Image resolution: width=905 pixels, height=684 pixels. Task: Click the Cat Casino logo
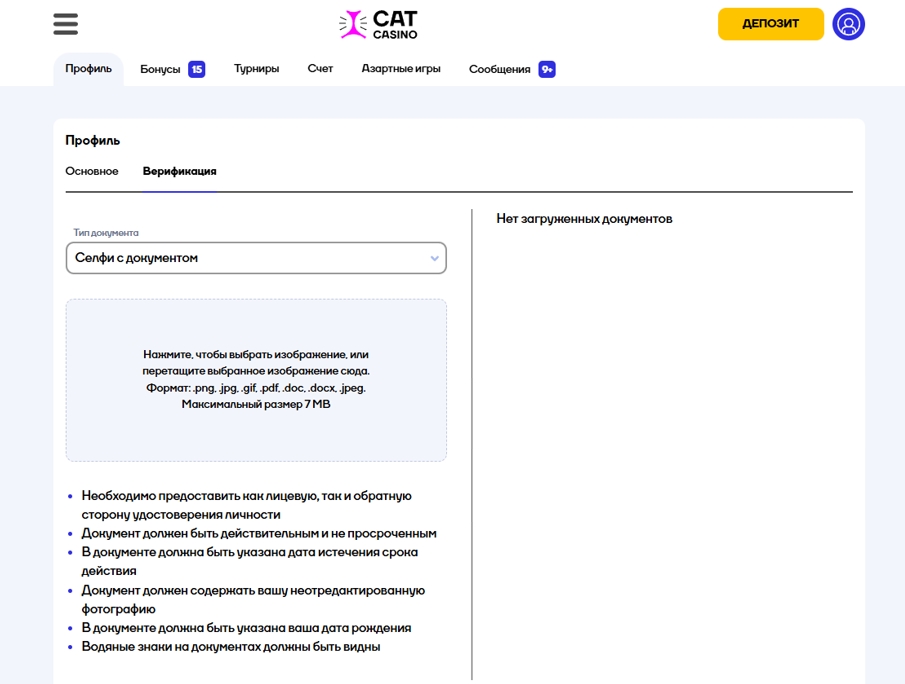(x=378, y=25)
